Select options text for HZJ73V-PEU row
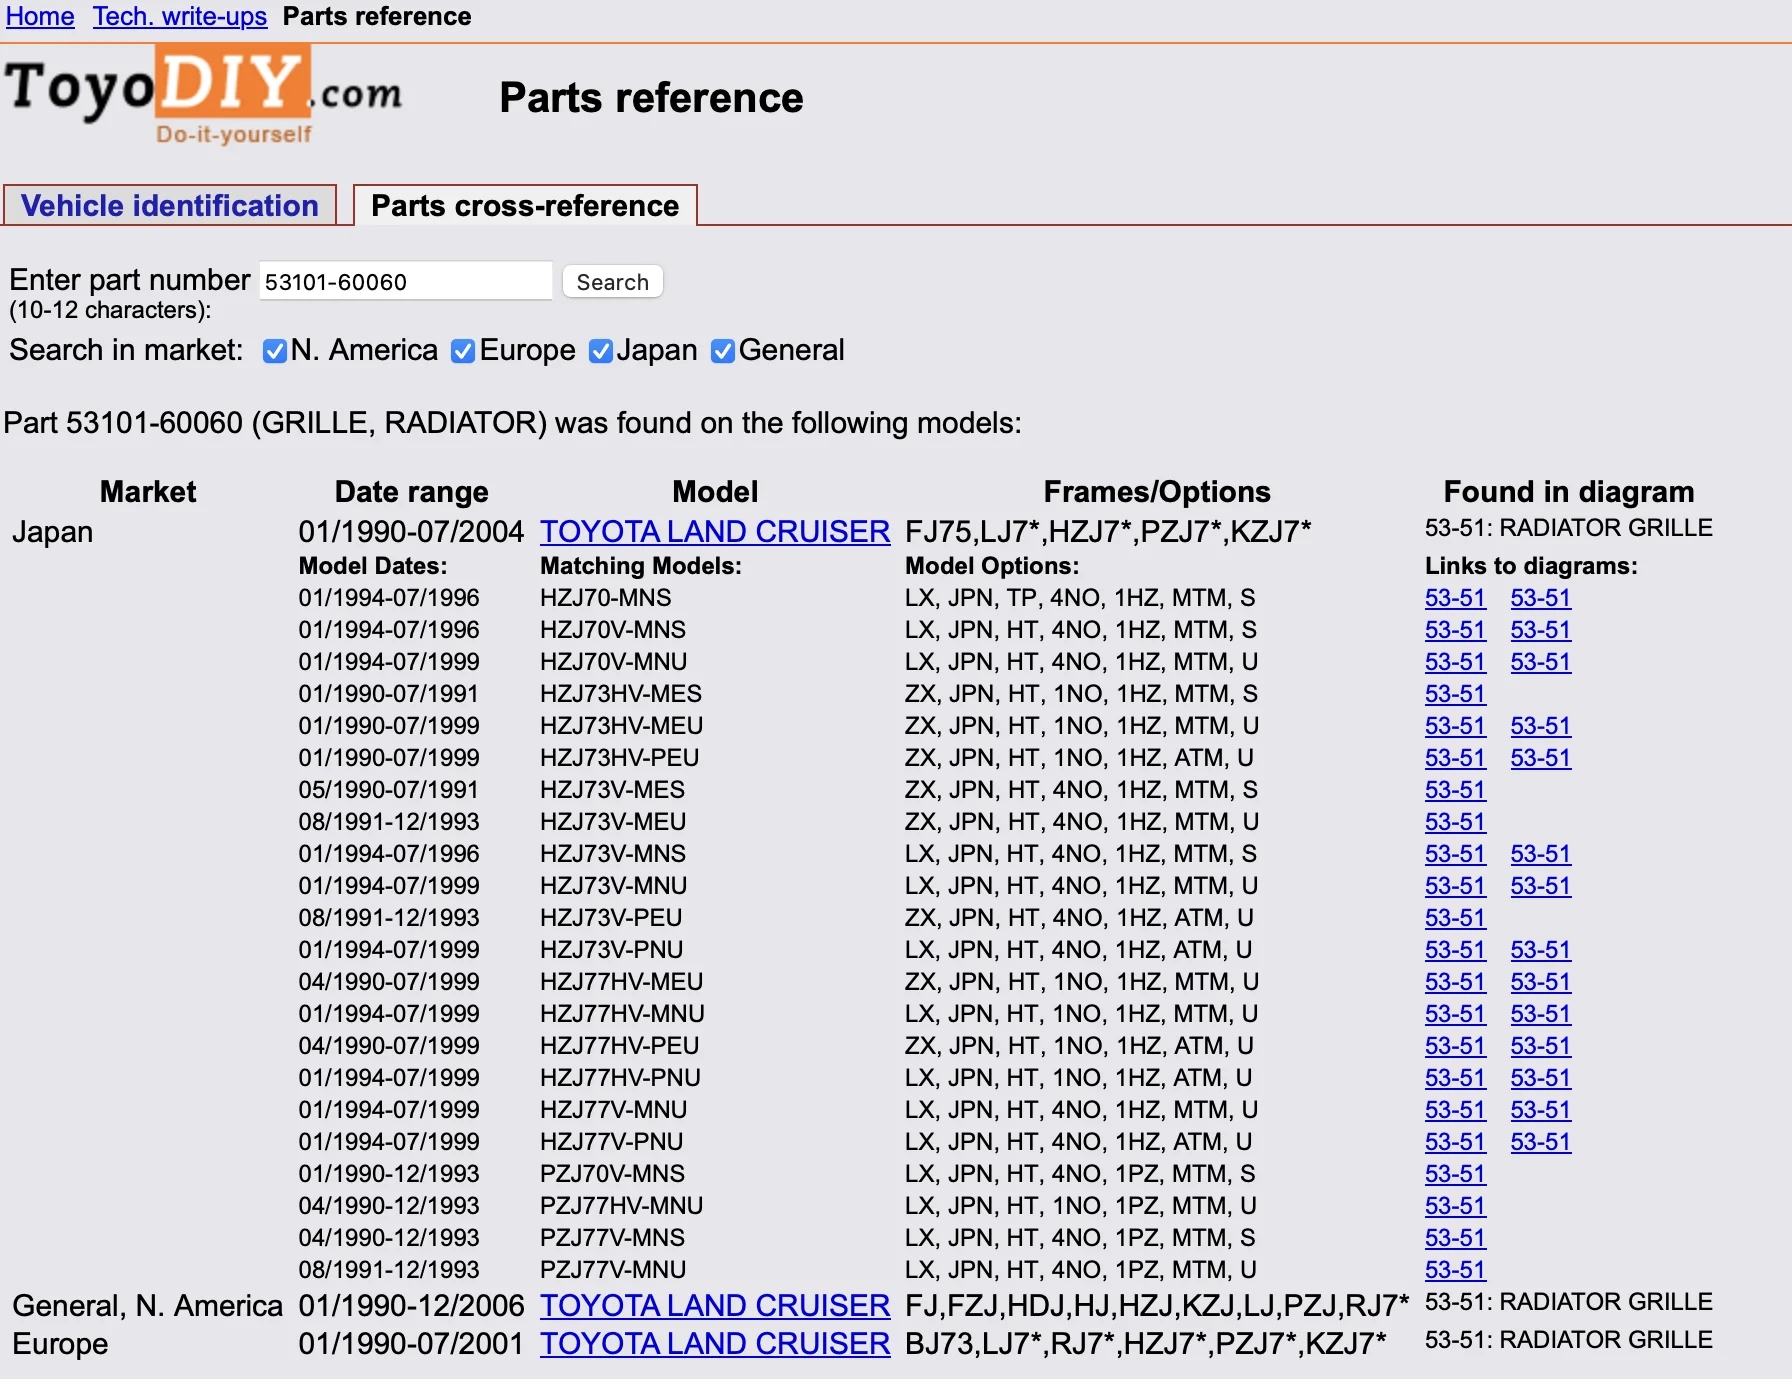The height and width of the screenshot is (1379, 1792). (x=1079, y=918)
